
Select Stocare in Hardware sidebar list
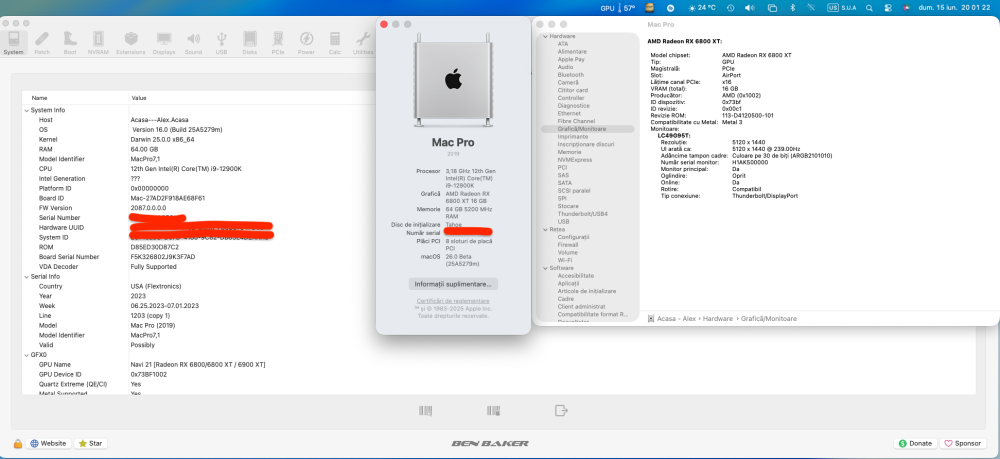(x=567, y=206)
